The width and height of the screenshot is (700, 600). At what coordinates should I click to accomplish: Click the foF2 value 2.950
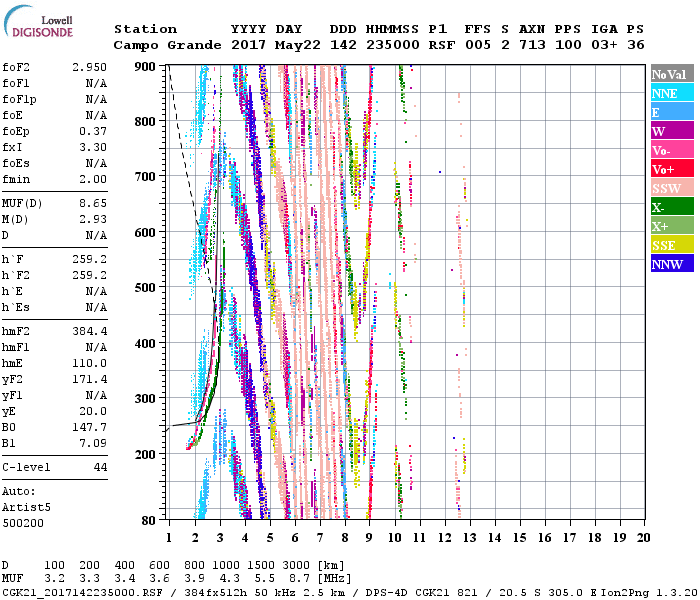click(89, 67)
